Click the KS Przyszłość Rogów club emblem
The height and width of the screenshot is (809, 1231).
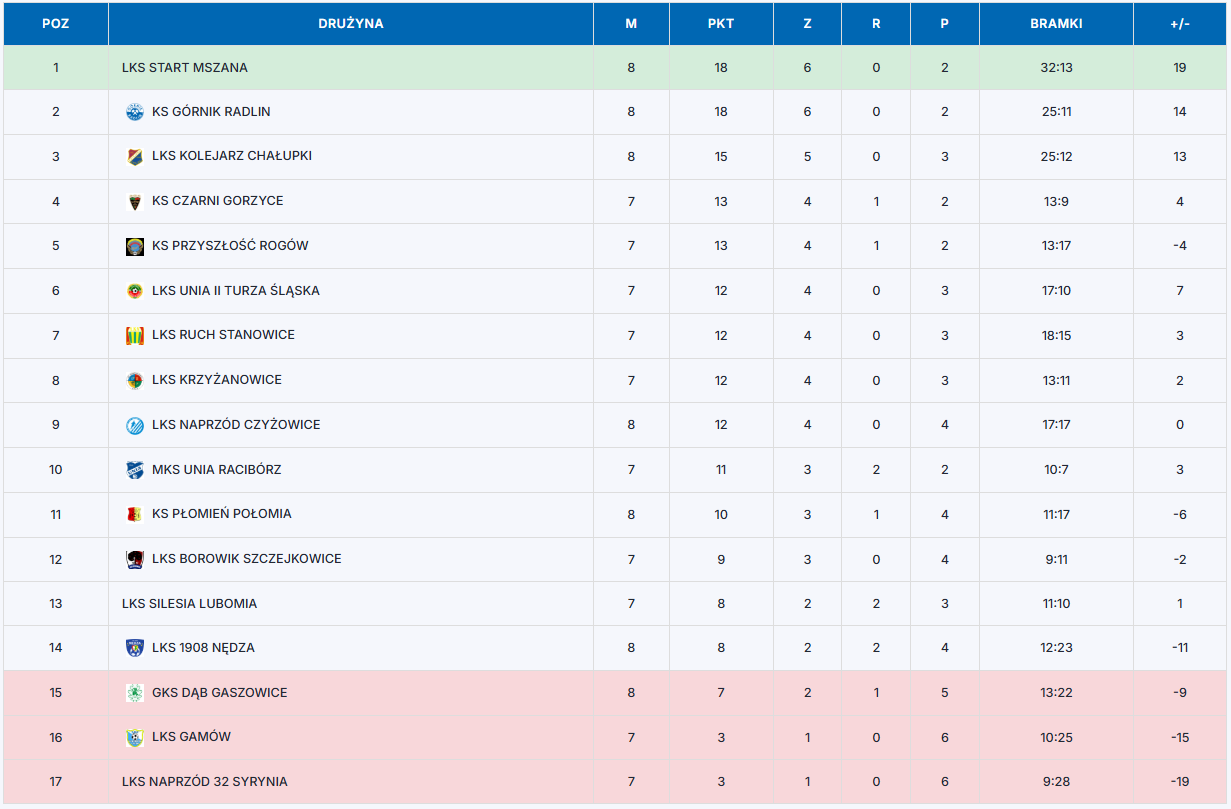pyautogui.click(x=134, y=246)
